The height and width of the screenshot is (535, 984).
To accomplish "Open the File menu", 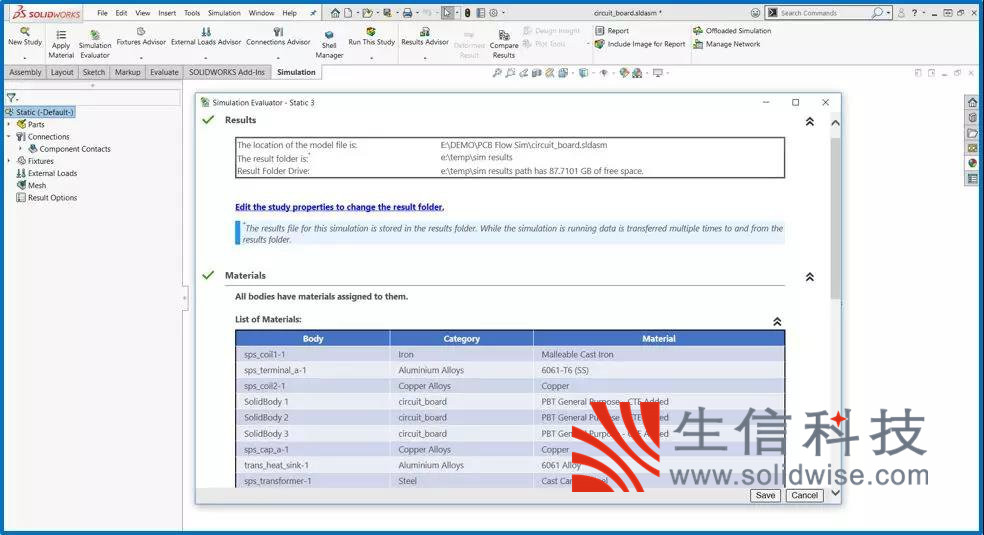I will click(x=102, y=13).
